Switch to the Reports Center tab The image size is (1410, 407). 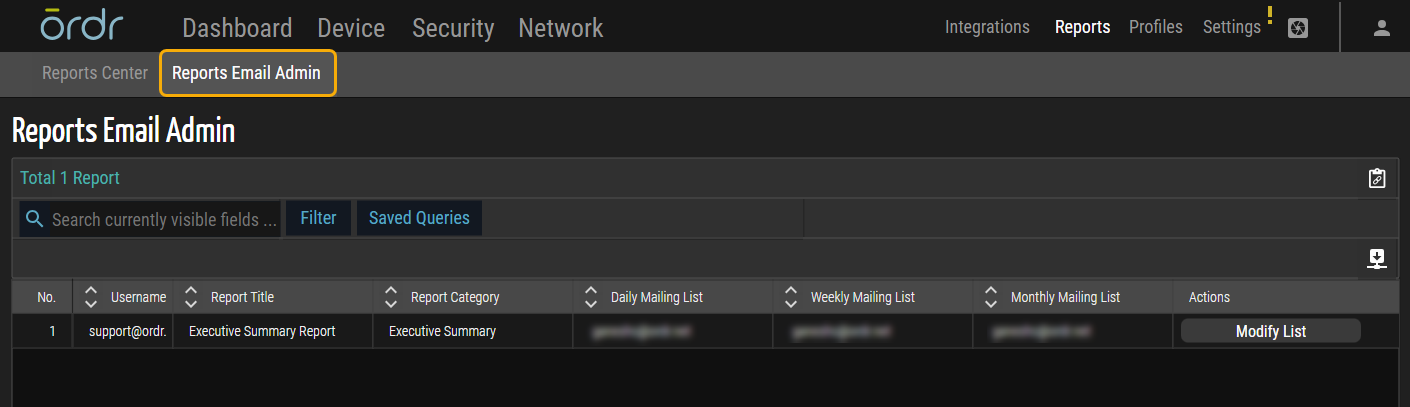pyautogui.click(x=95, y=73)
